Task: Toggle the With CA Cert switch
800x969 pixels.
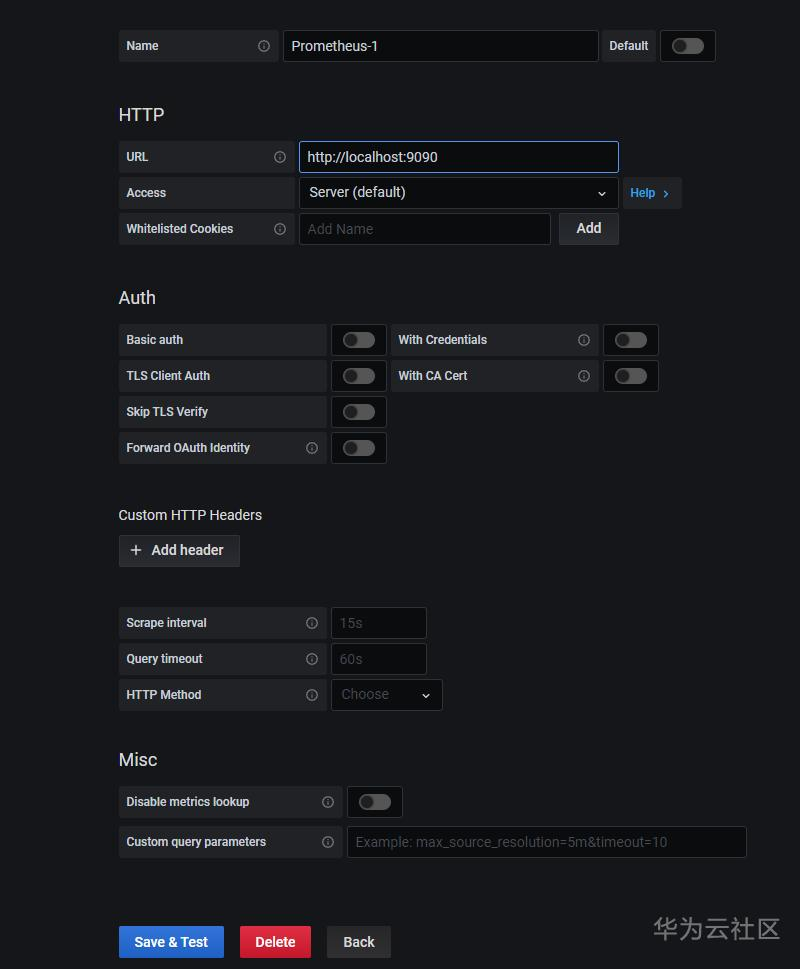Action: [631, 376]
